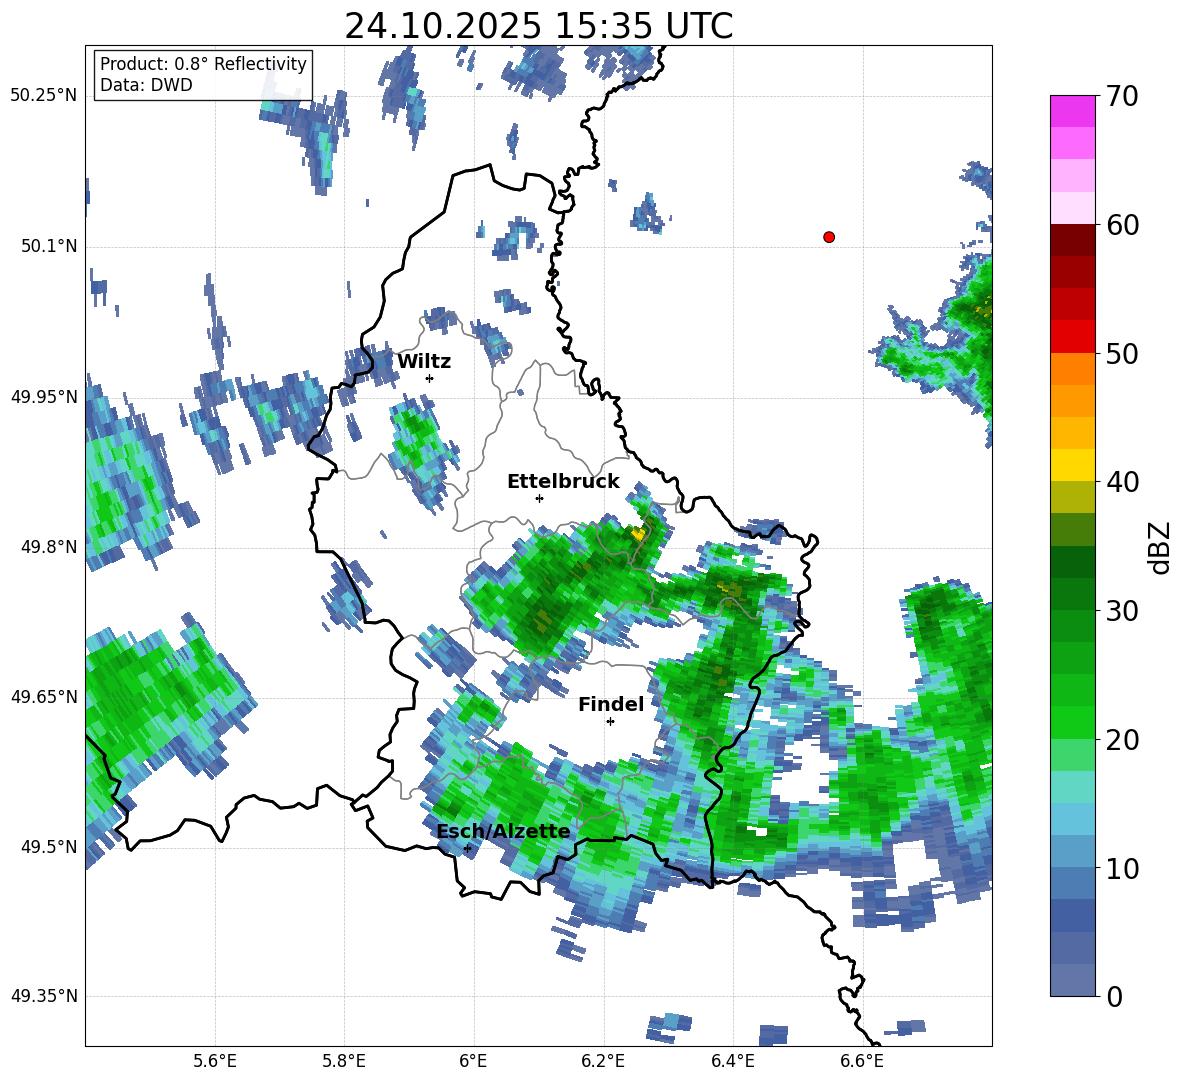Click the yellow high-reflectivity pixel east of Ettelbruck
Viewport: 1184px width, 1081px height.
tap(639, 533)
